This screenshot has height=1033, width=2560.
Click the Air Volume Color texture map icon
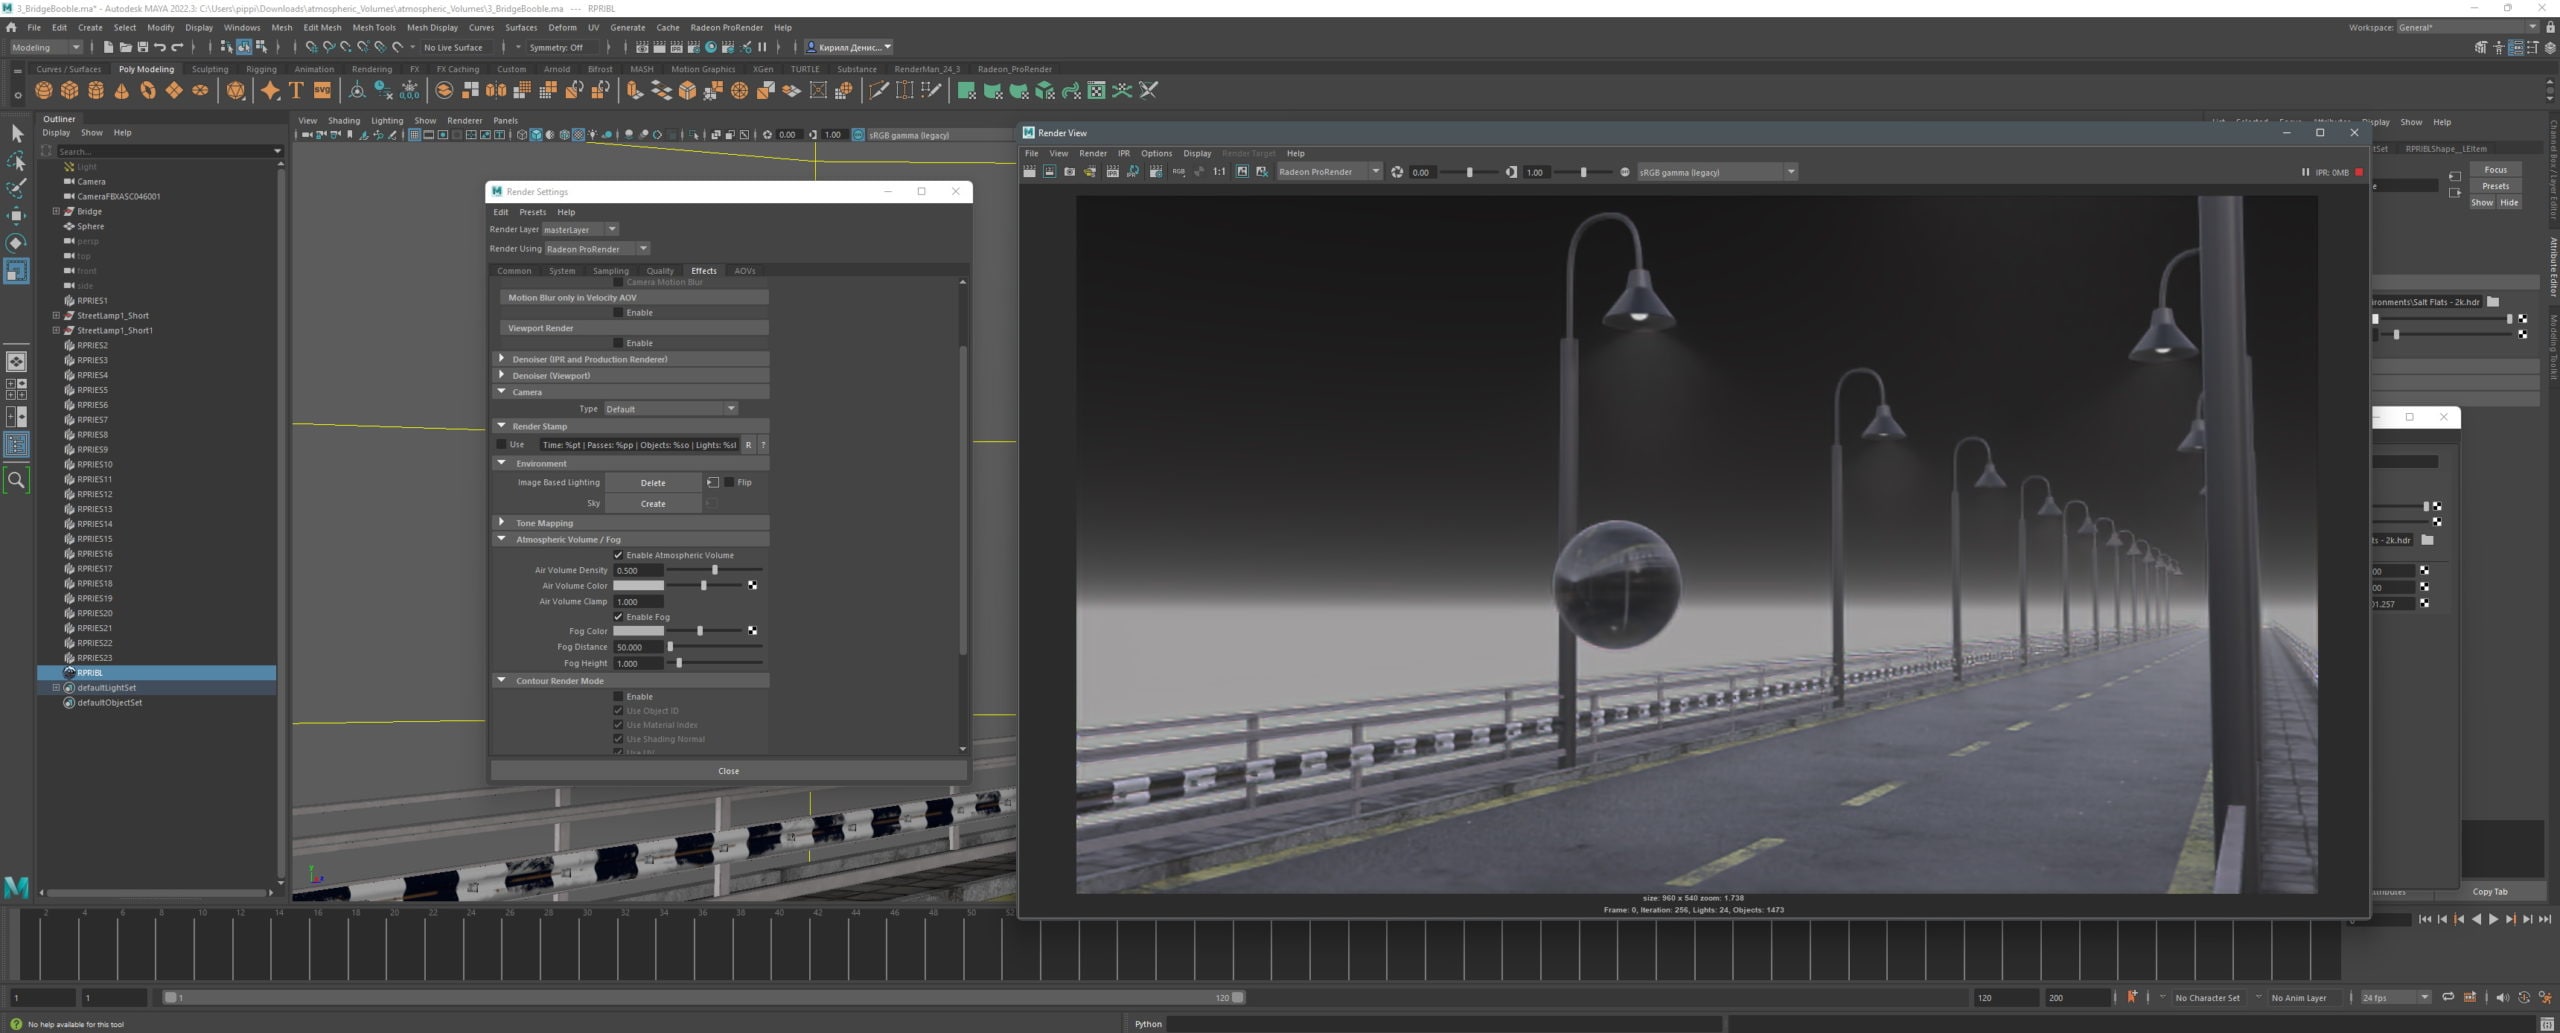pos(752,586)
